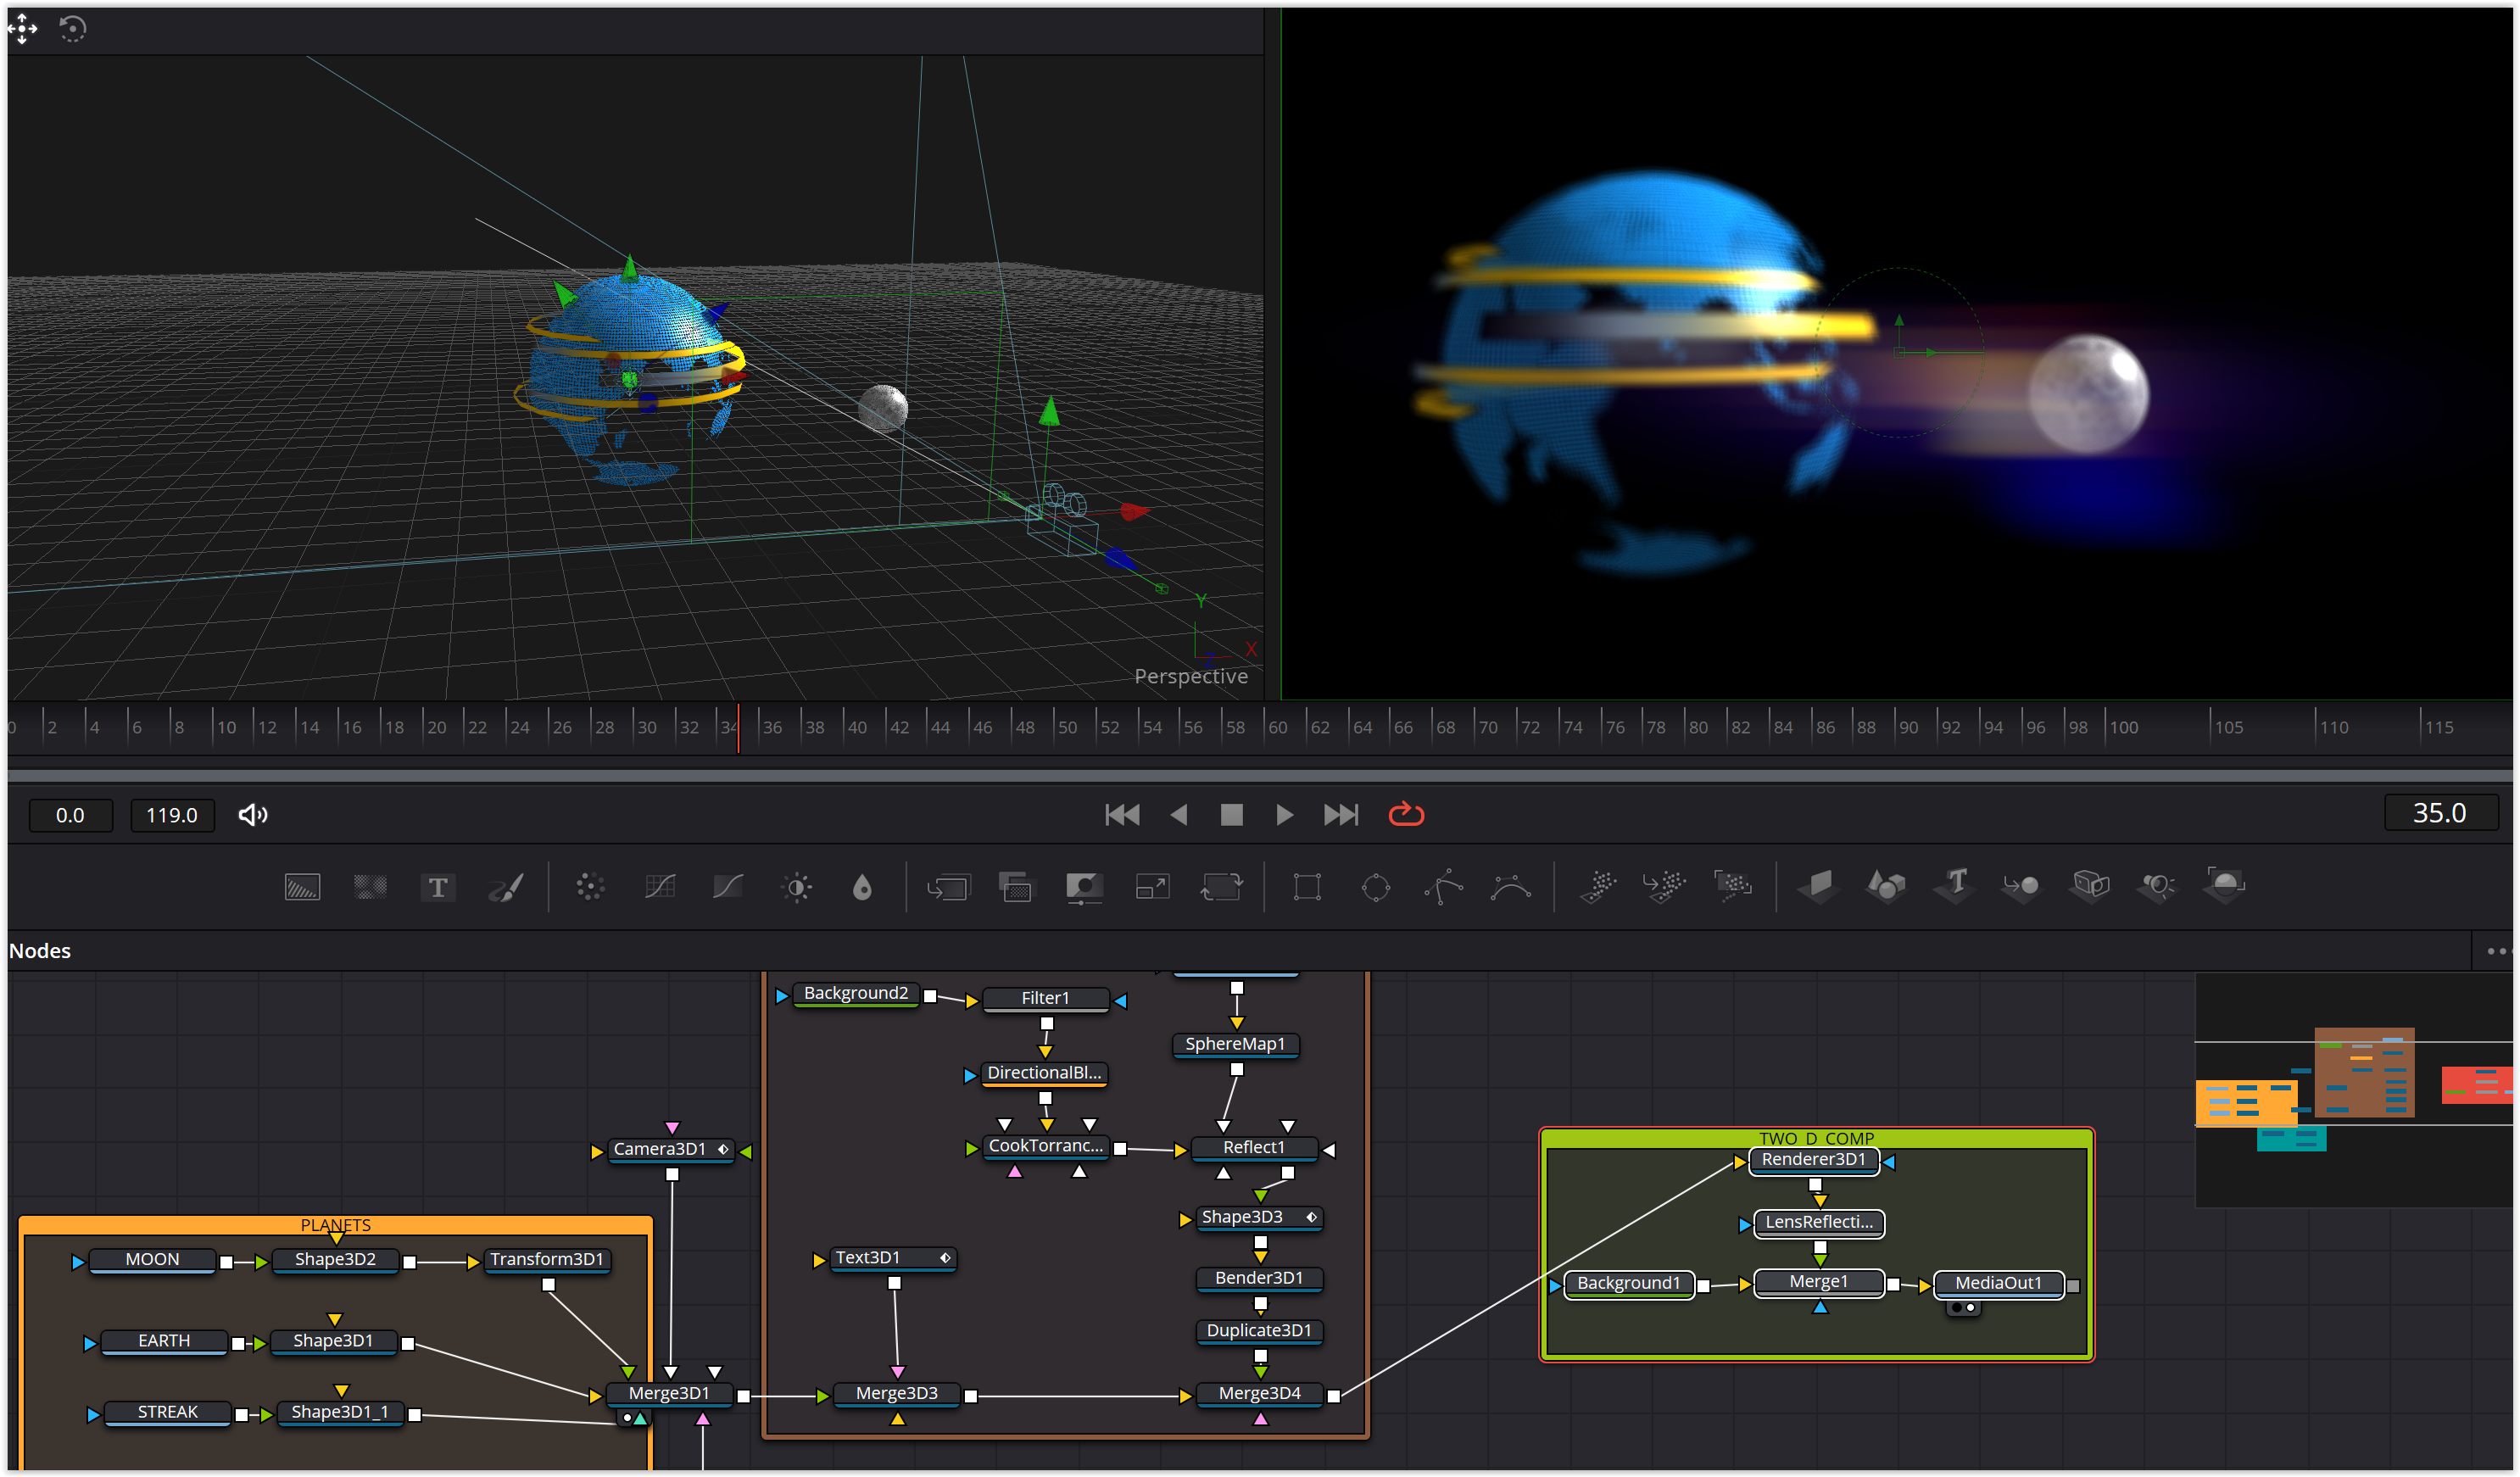Select the Renderer3D1 node
Screen dimensions: 2520x1477
1813,1160
